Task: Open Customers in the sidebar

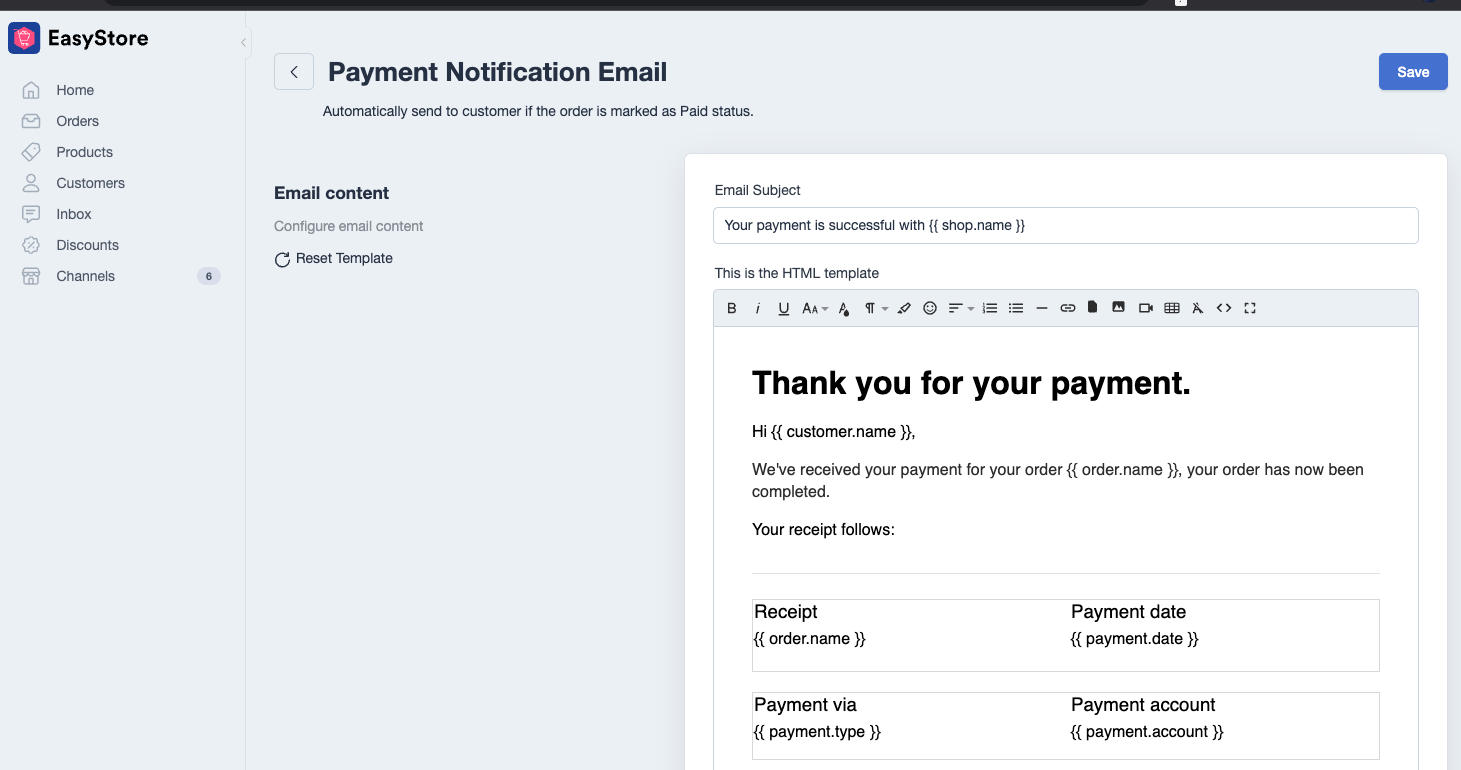Action: click(x=90, y=183)
